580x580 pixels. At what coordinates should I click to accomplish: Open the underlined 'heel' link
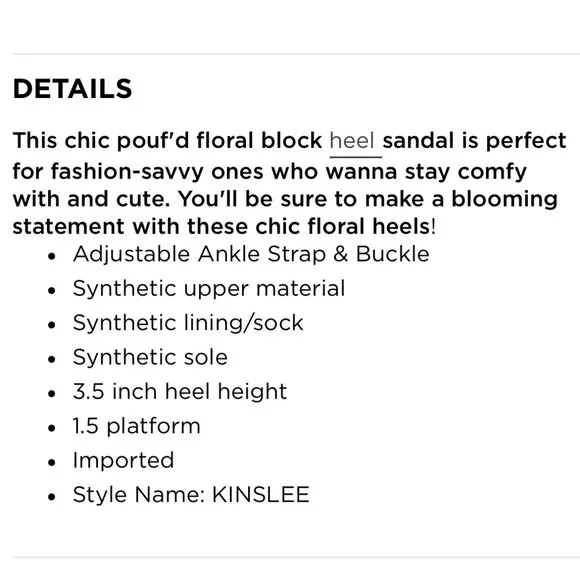352,141
